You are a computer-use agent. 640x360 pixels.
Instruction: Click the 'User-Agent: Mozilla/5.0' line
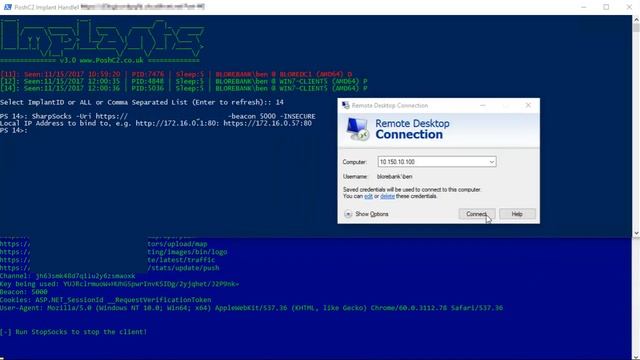(x=251, y=308)
